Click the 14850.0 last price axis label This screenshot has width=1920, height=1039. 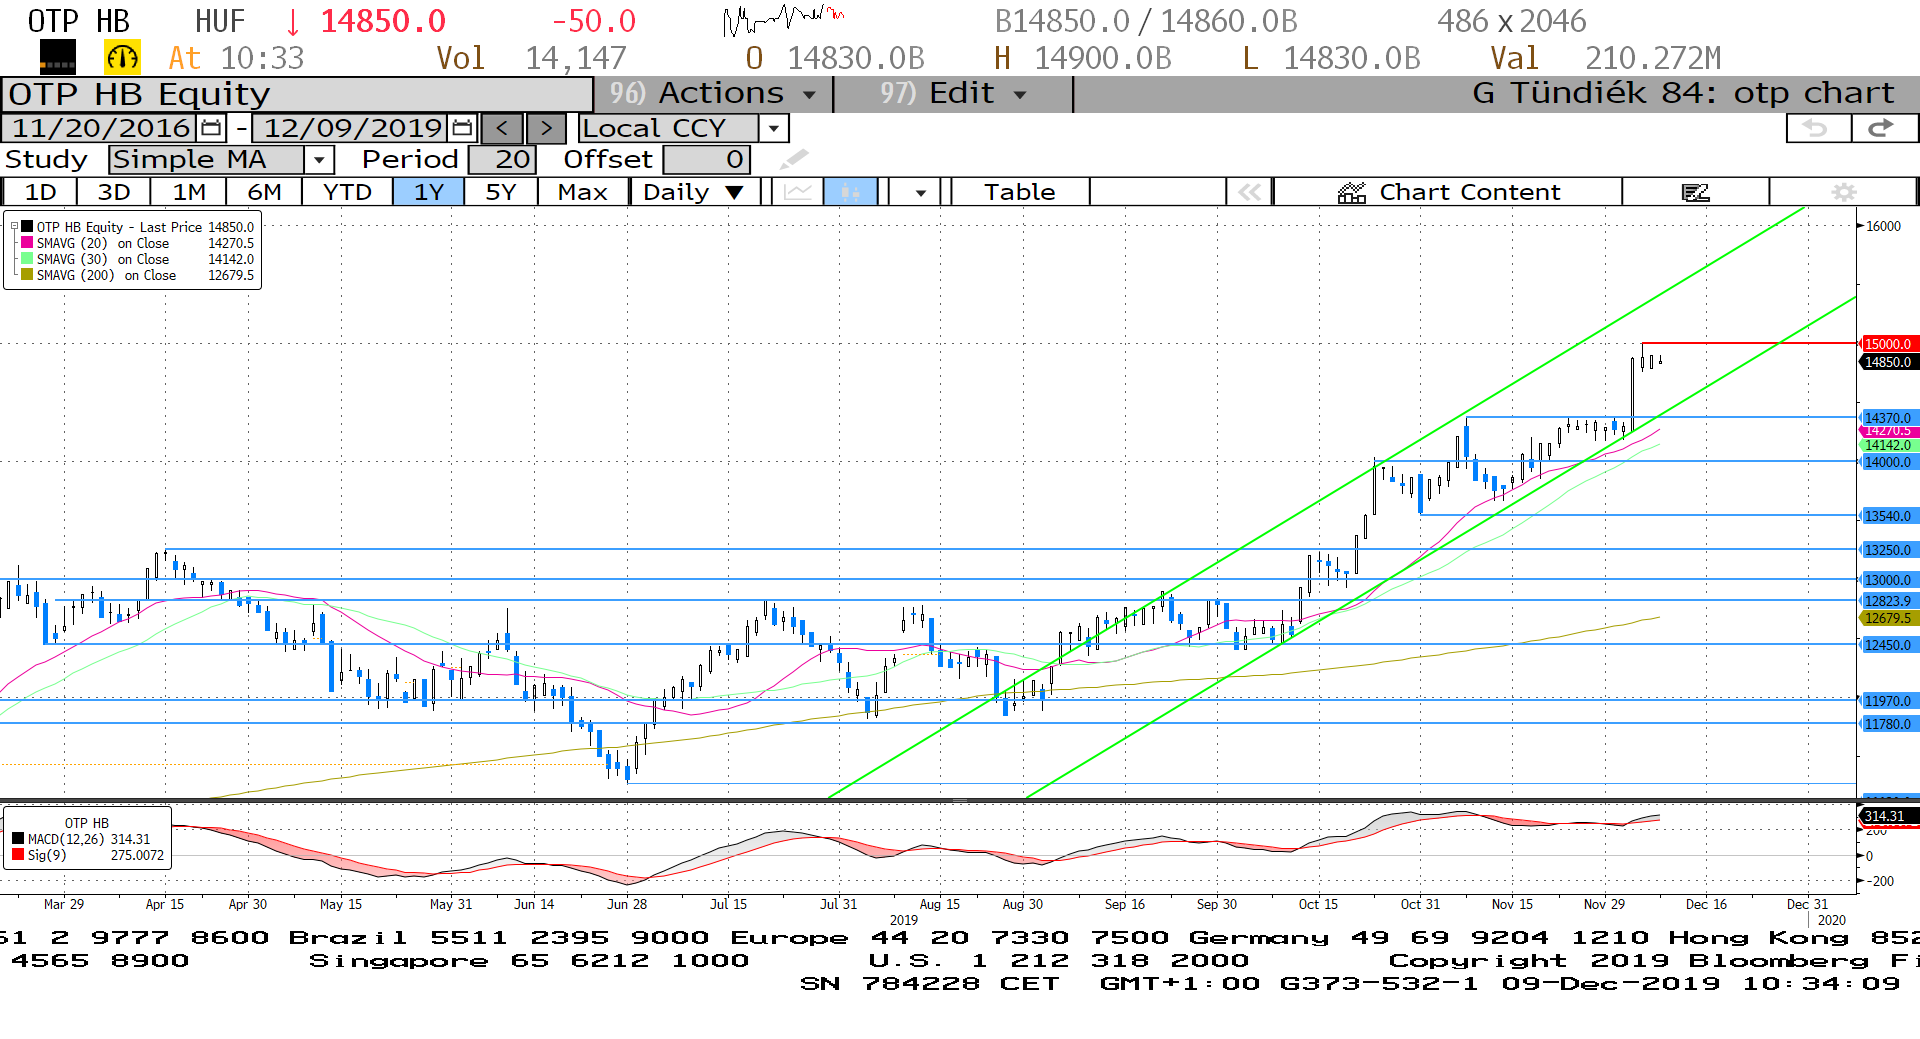coord(1888,362)
